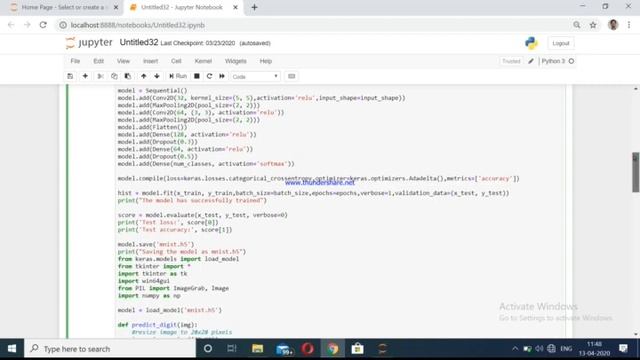Open Chrome three-dot menu
Viewport: 640px width, 360px height.
(629, 25)
